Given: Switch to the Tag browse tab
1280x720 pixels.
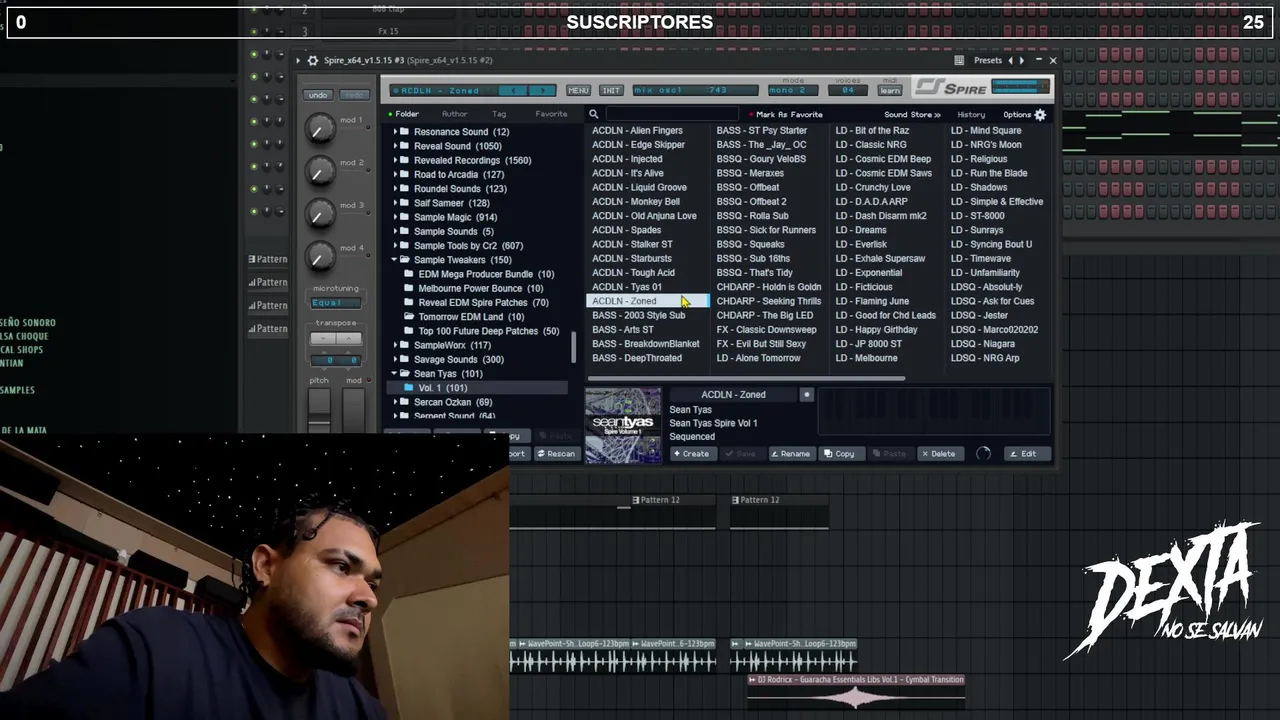Looking at the screenshot, I should point(499,114).
